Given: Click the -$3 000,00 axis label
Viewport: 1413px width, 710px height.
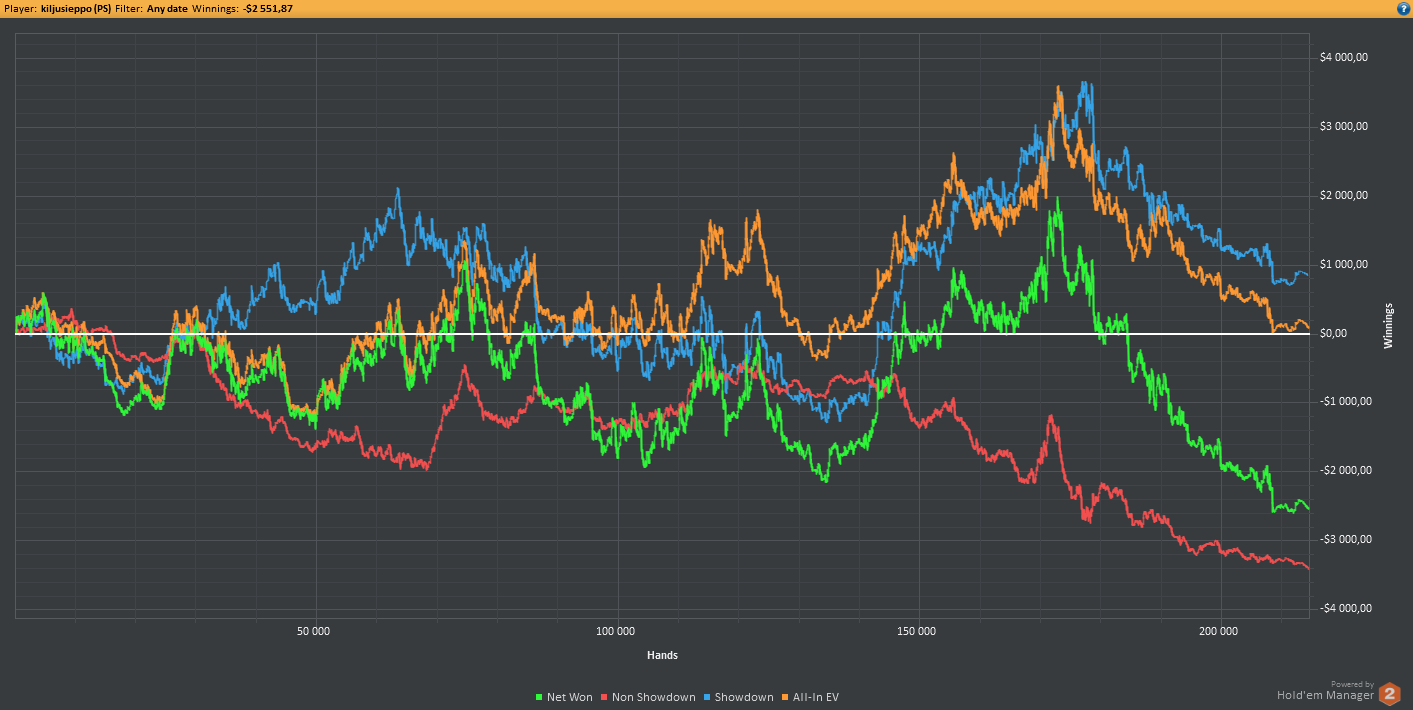Looking at the screenshot, I should (x=1347, y=540).
